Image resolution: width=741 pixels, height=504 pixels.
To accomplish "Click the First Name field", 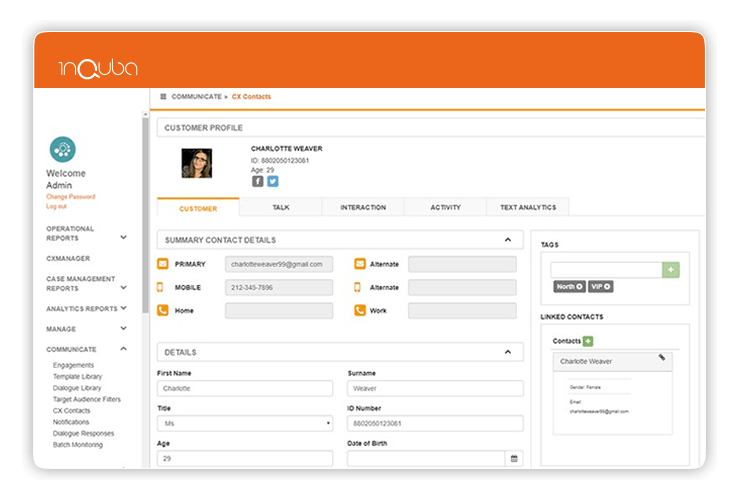I will pos(245,388).
